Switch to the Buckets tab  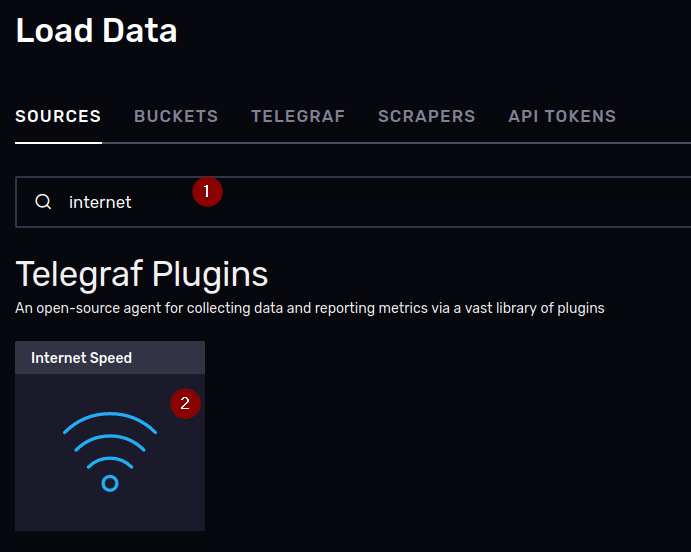[x=176, y=116]
